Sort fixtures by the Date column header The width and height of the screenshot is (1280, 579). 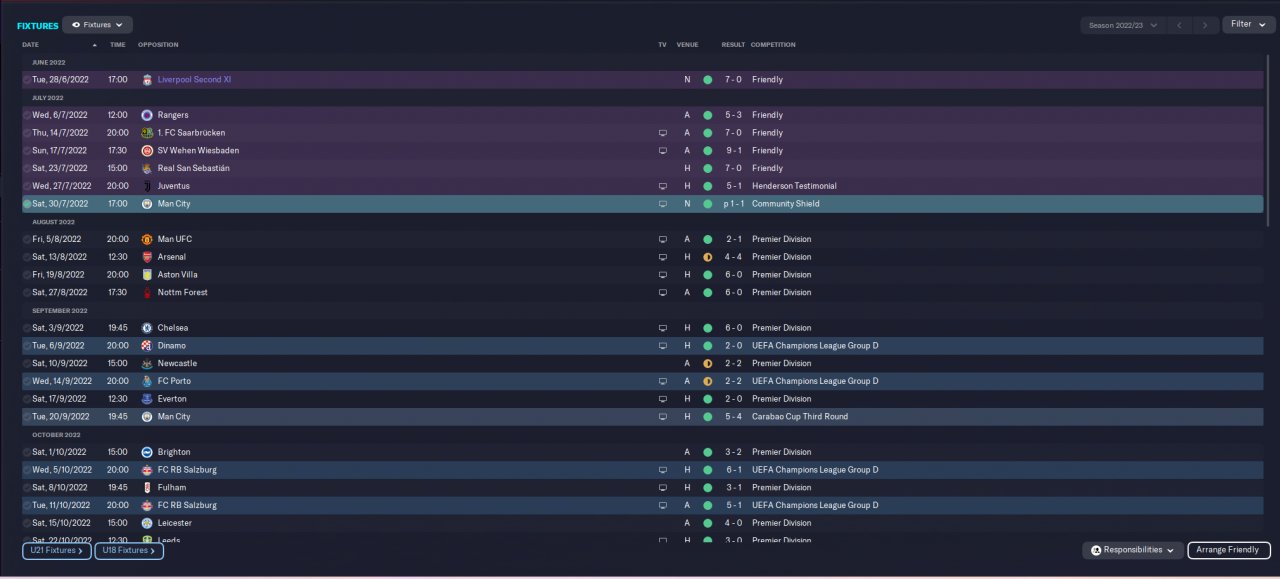[31, 45]
